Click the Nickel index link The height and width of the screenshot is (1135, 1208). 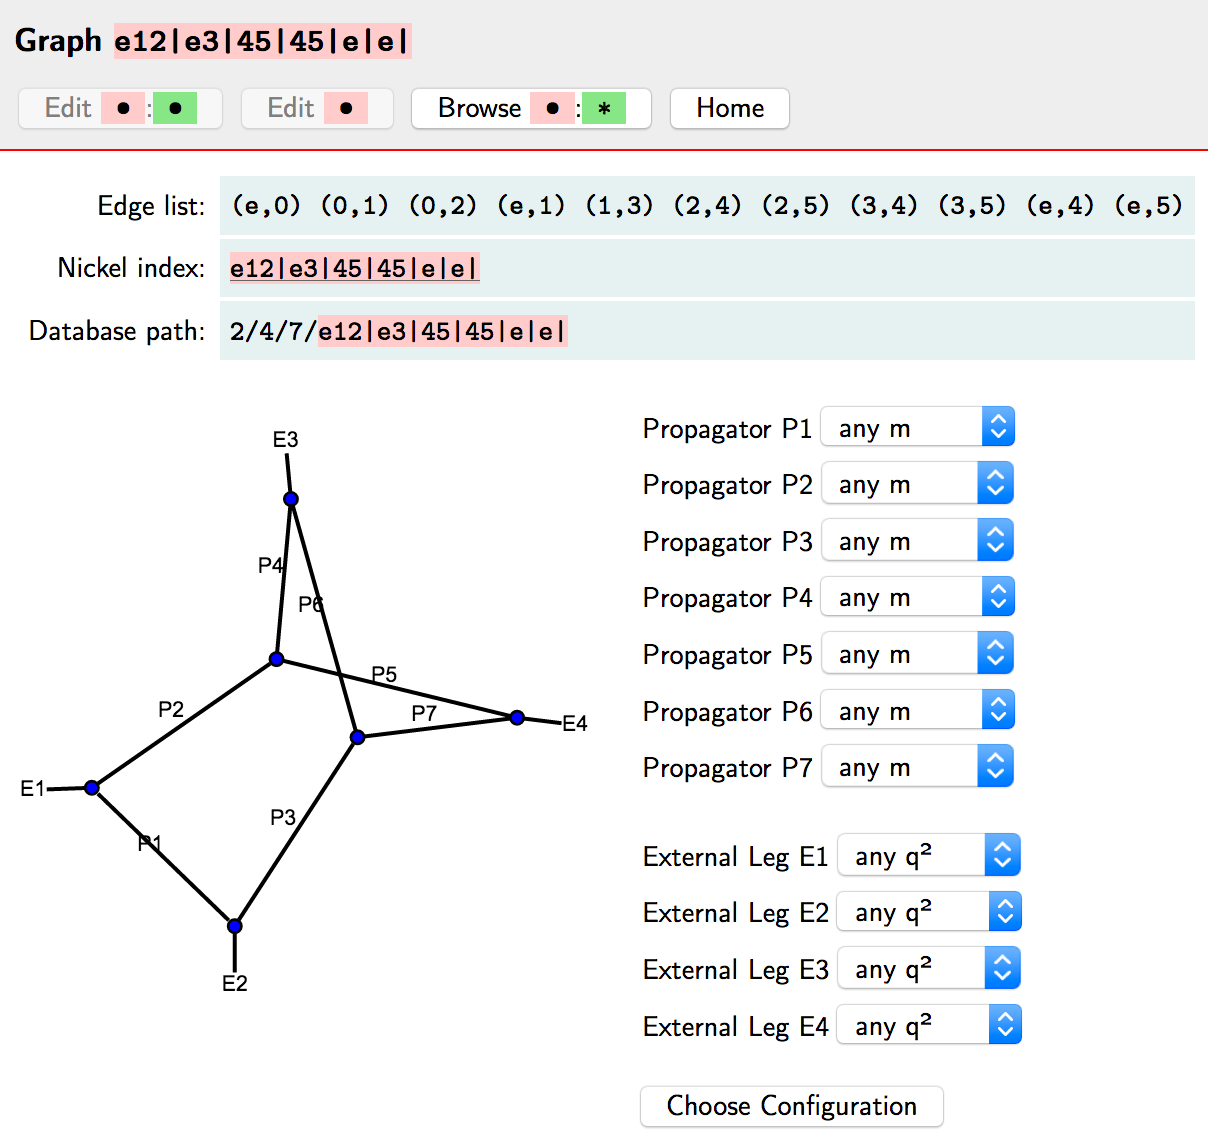(x=354, y=268)
